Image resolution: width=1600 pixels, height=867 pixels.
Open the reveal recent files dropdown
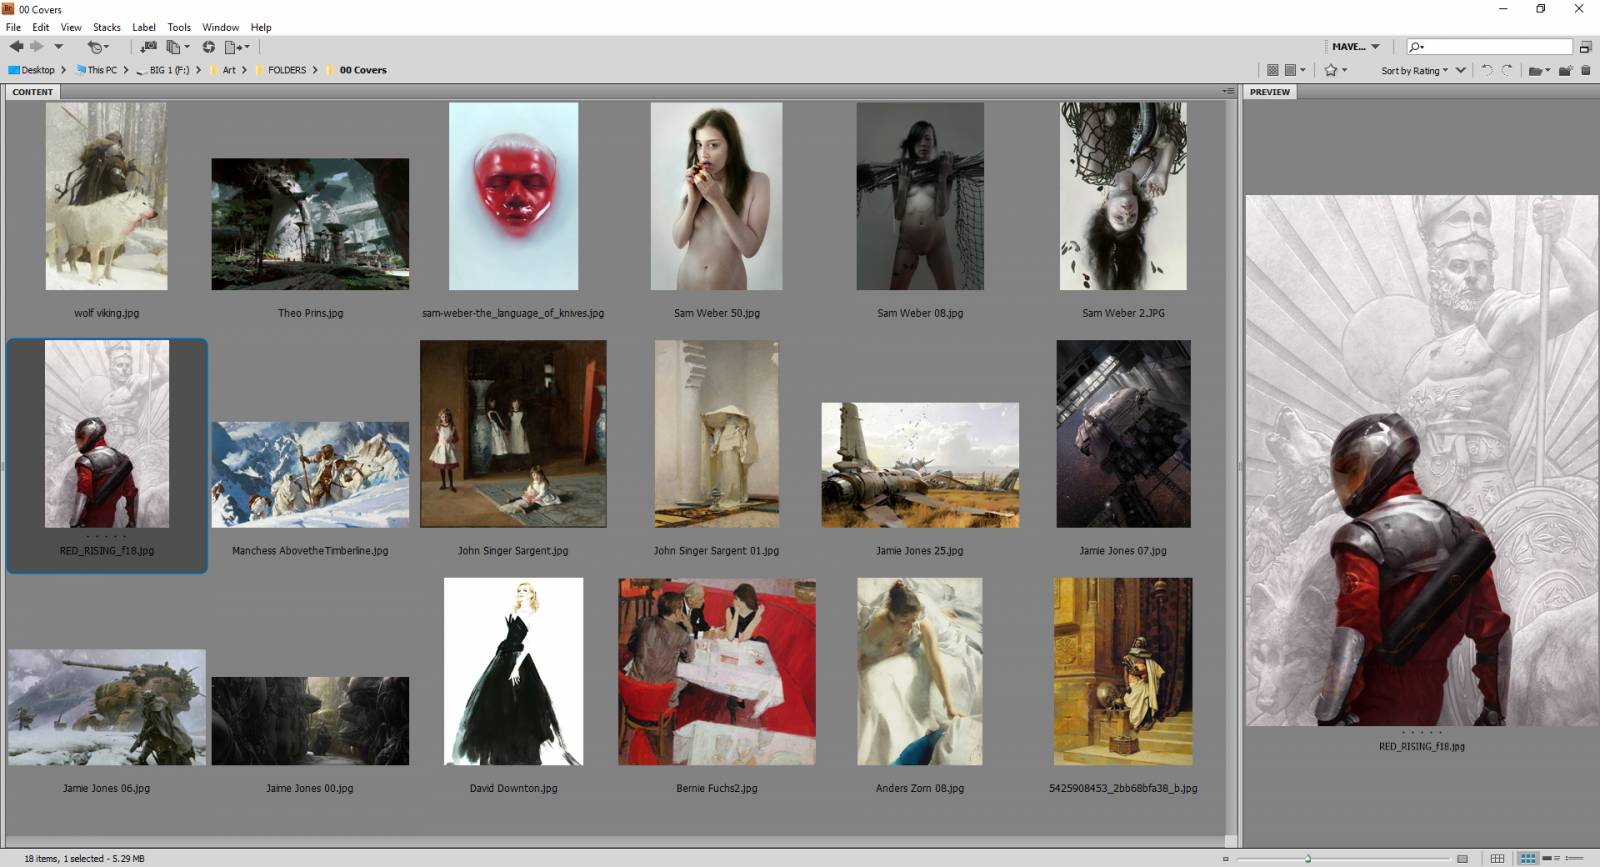click(x=97, y=47)
